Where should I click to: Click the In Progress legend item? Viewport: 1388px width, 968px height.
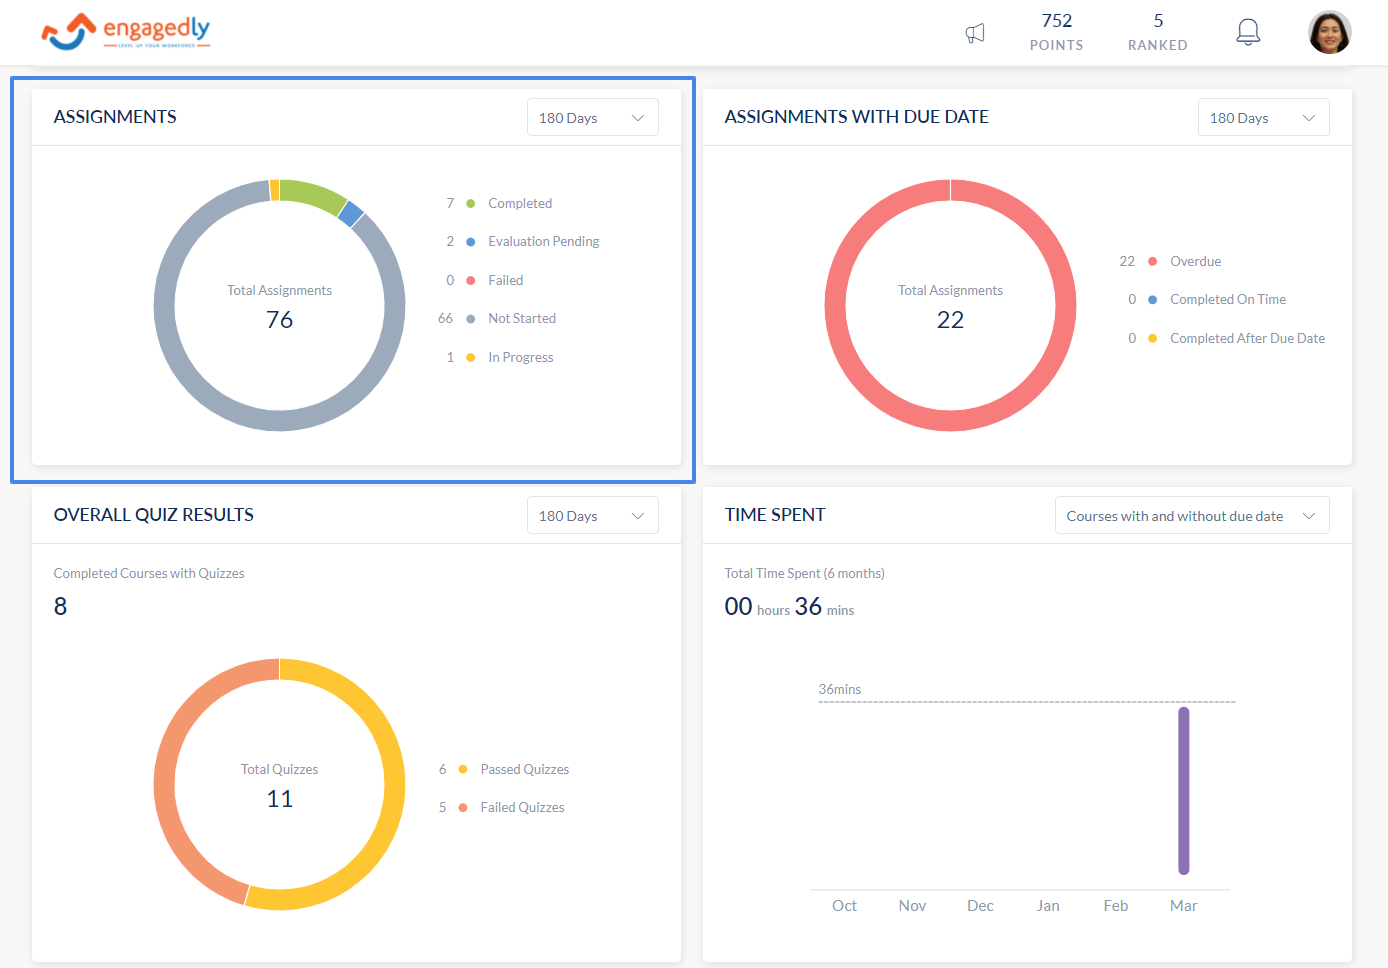pos(499,357)
